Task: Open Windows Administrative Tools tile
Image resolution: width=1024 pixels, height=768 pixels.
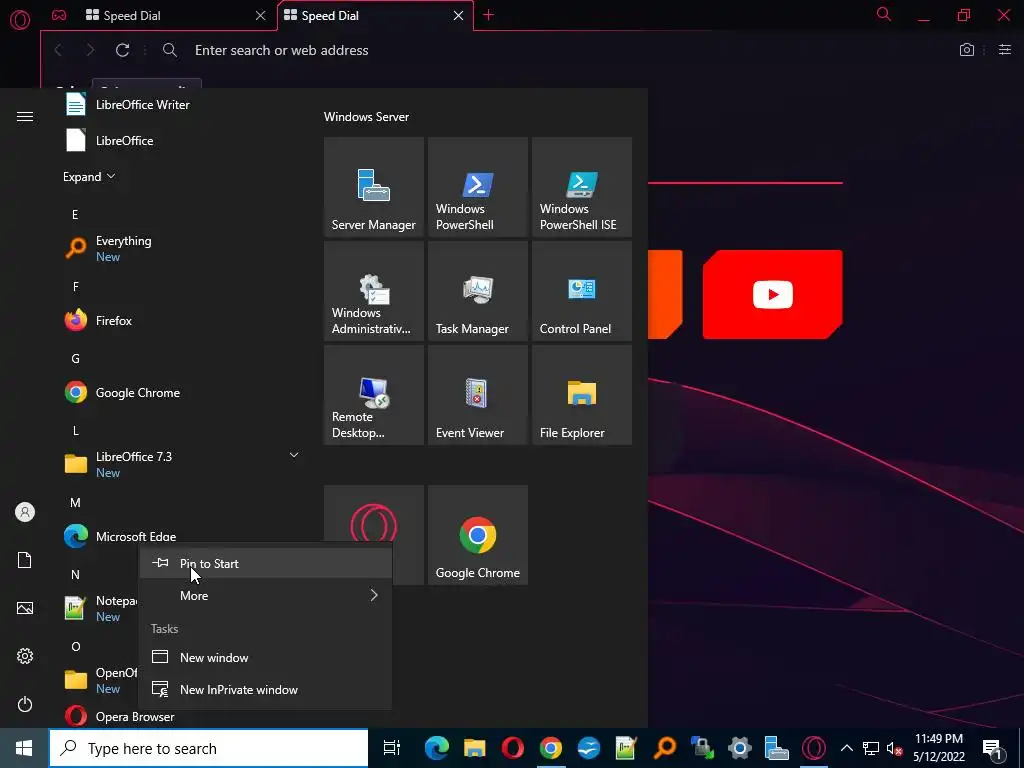Action: 374,291
